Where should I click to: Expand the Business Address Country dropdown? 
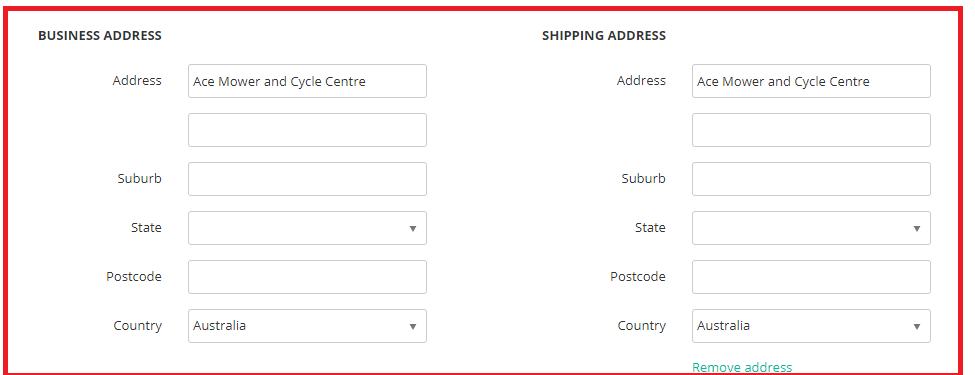[x=307, y=326]
